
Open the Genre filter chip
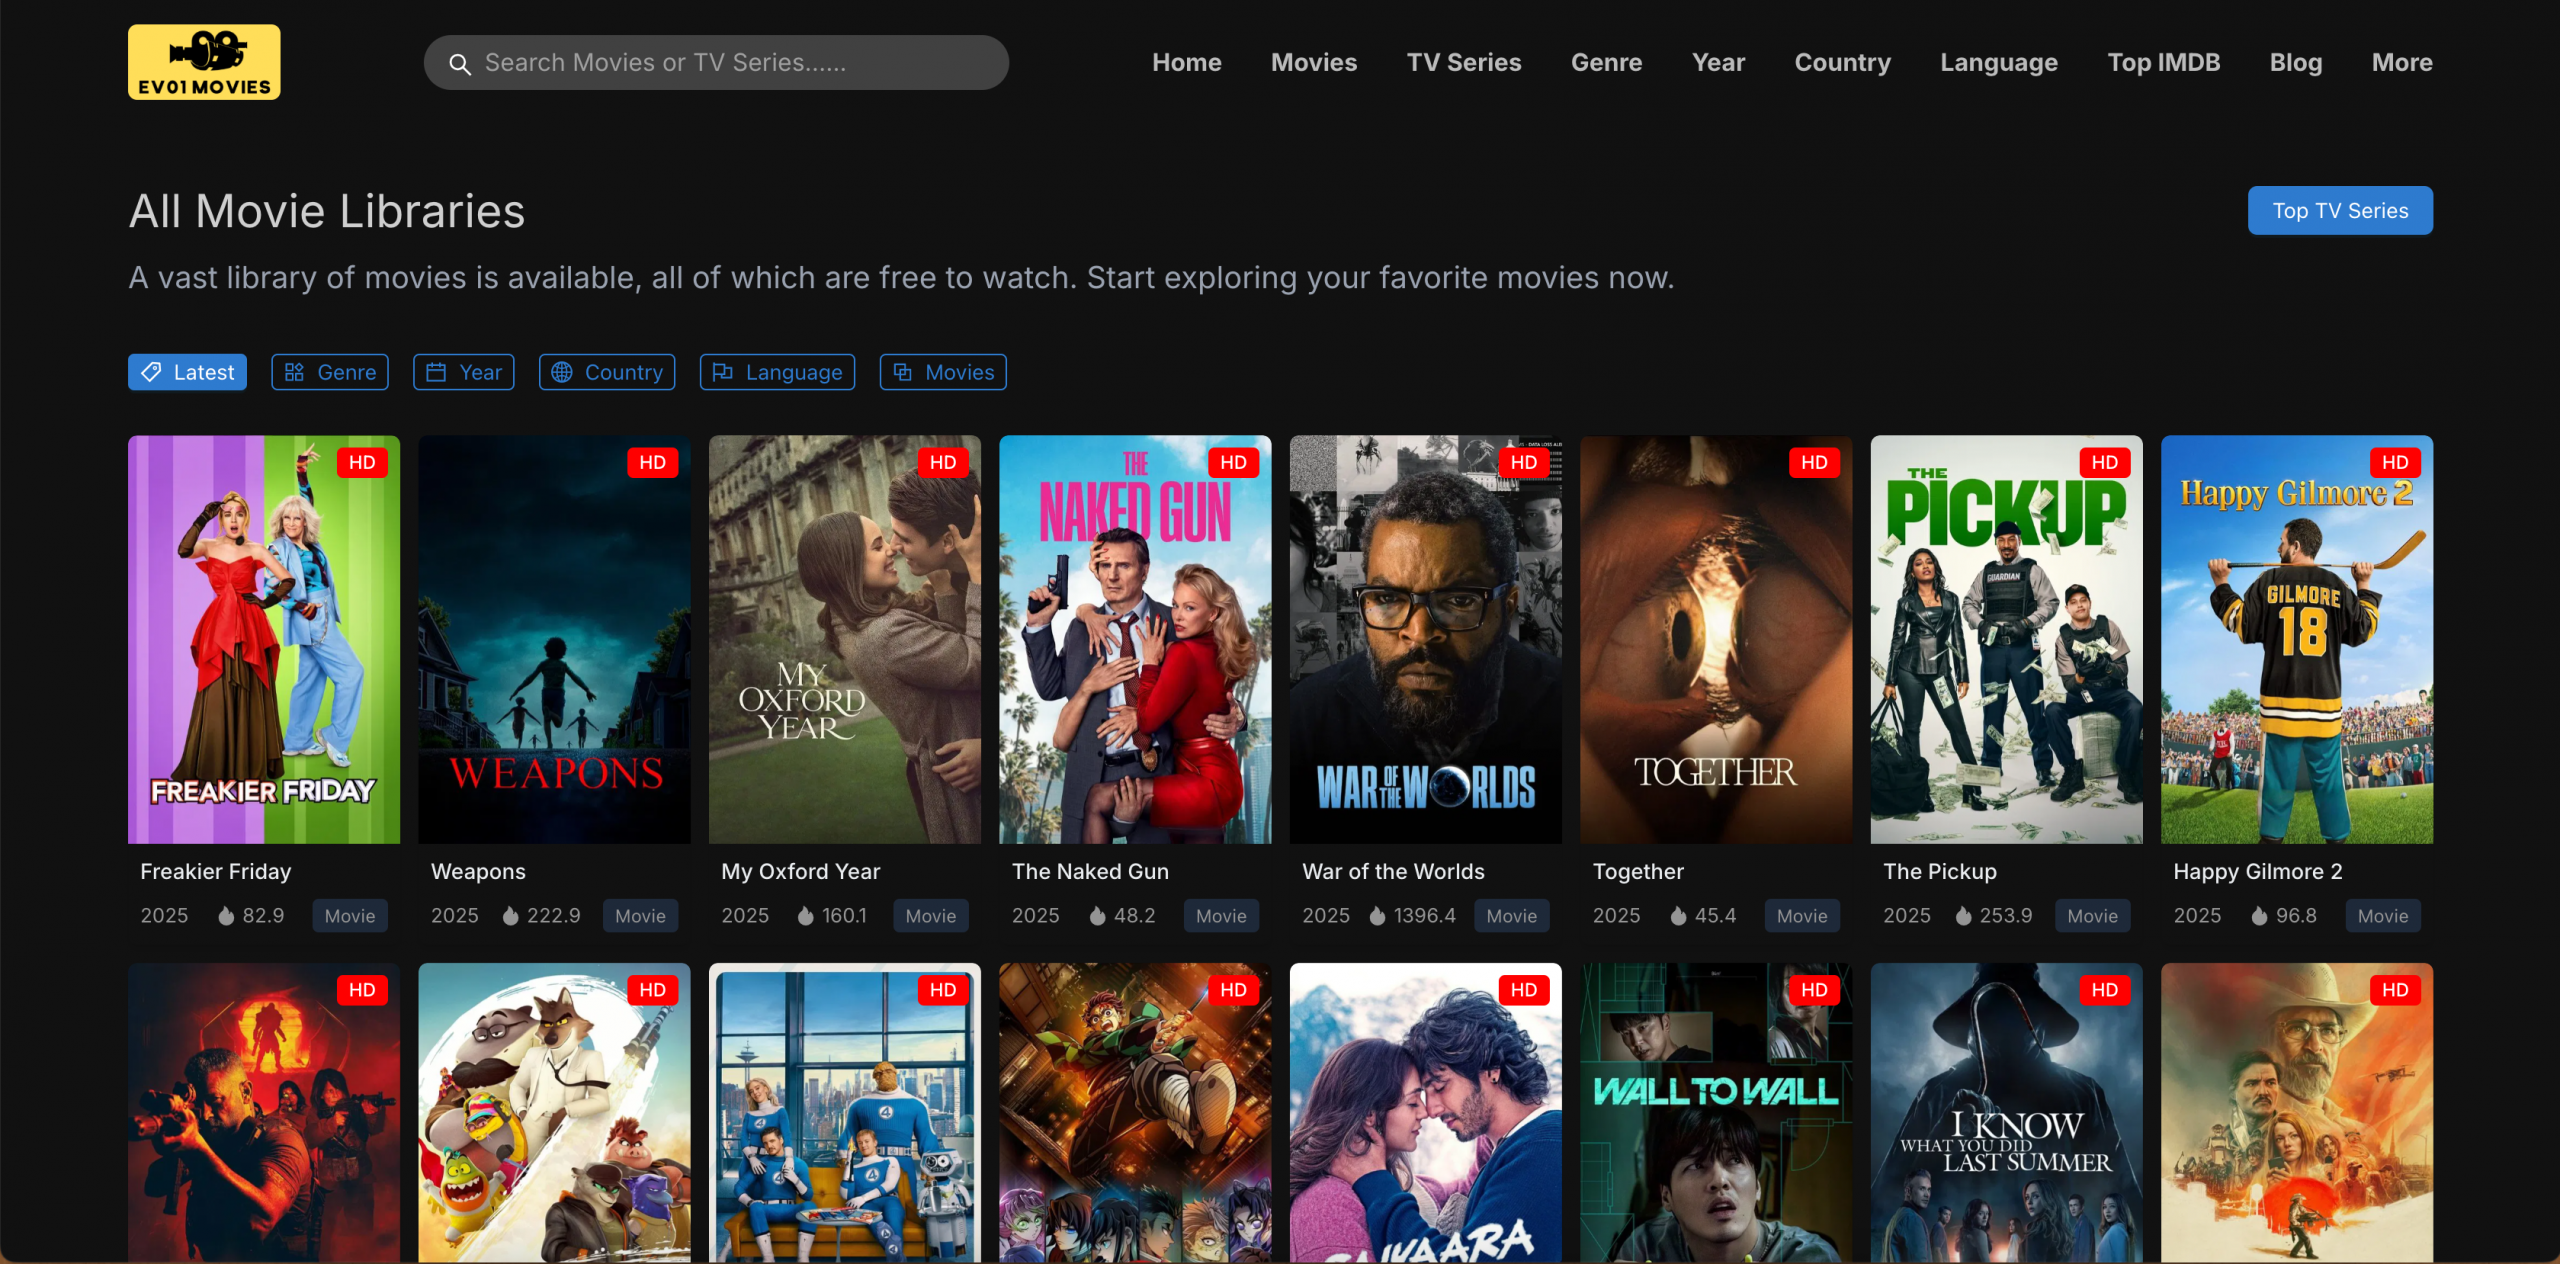[330, 372]
